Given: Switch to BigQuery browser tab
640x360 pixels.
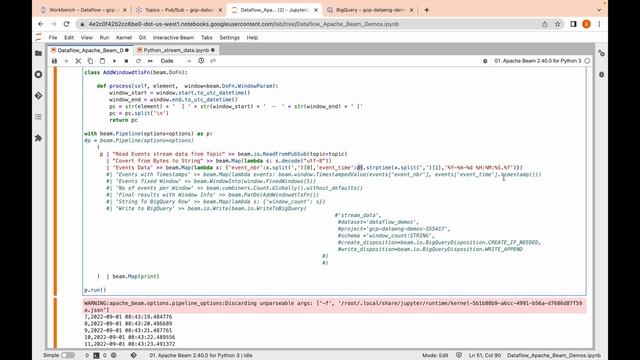Looking at the screenshot, I should coord(370,10).
